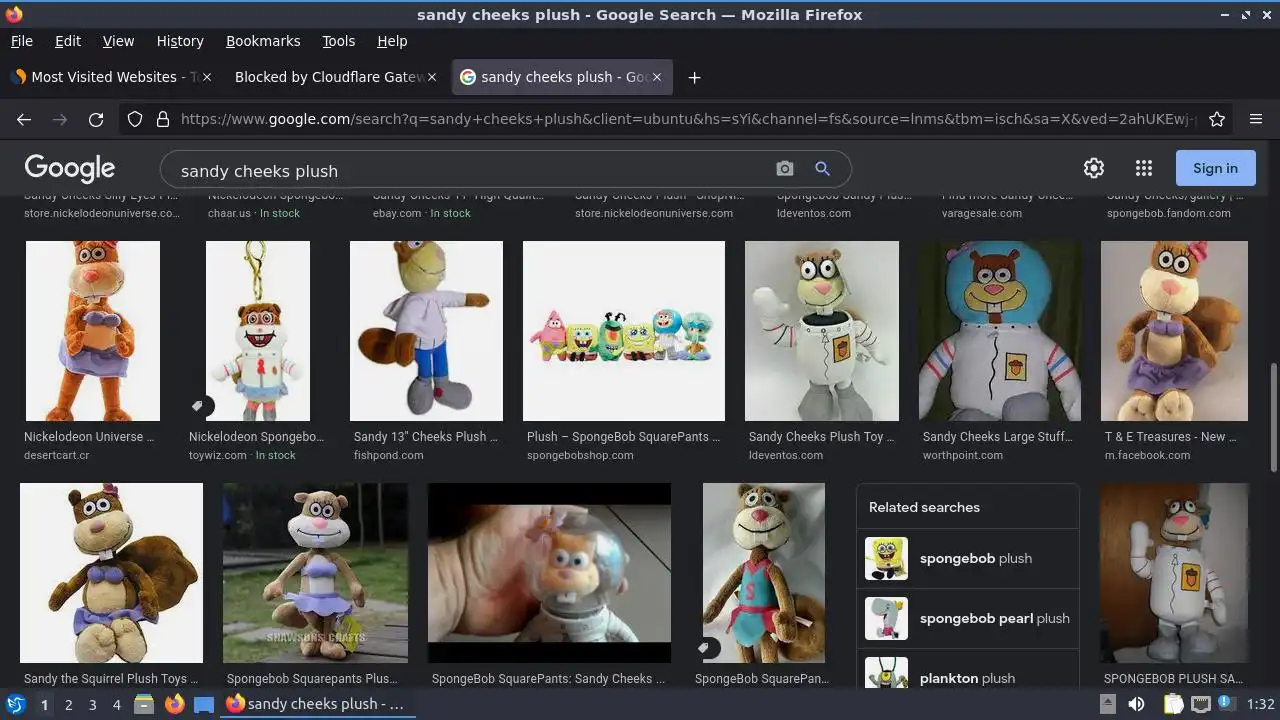Click the Sign in button
Screen dimensions: 1280x720
1215,168
